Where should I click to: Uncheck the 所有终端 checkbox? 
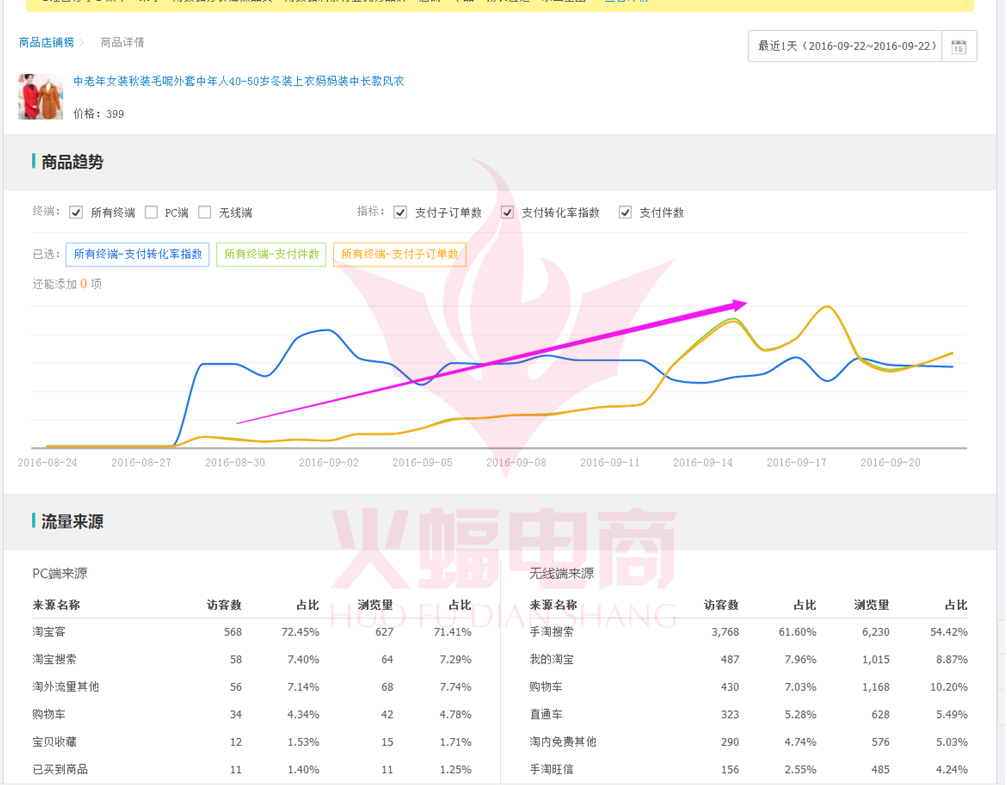point(76,213)
